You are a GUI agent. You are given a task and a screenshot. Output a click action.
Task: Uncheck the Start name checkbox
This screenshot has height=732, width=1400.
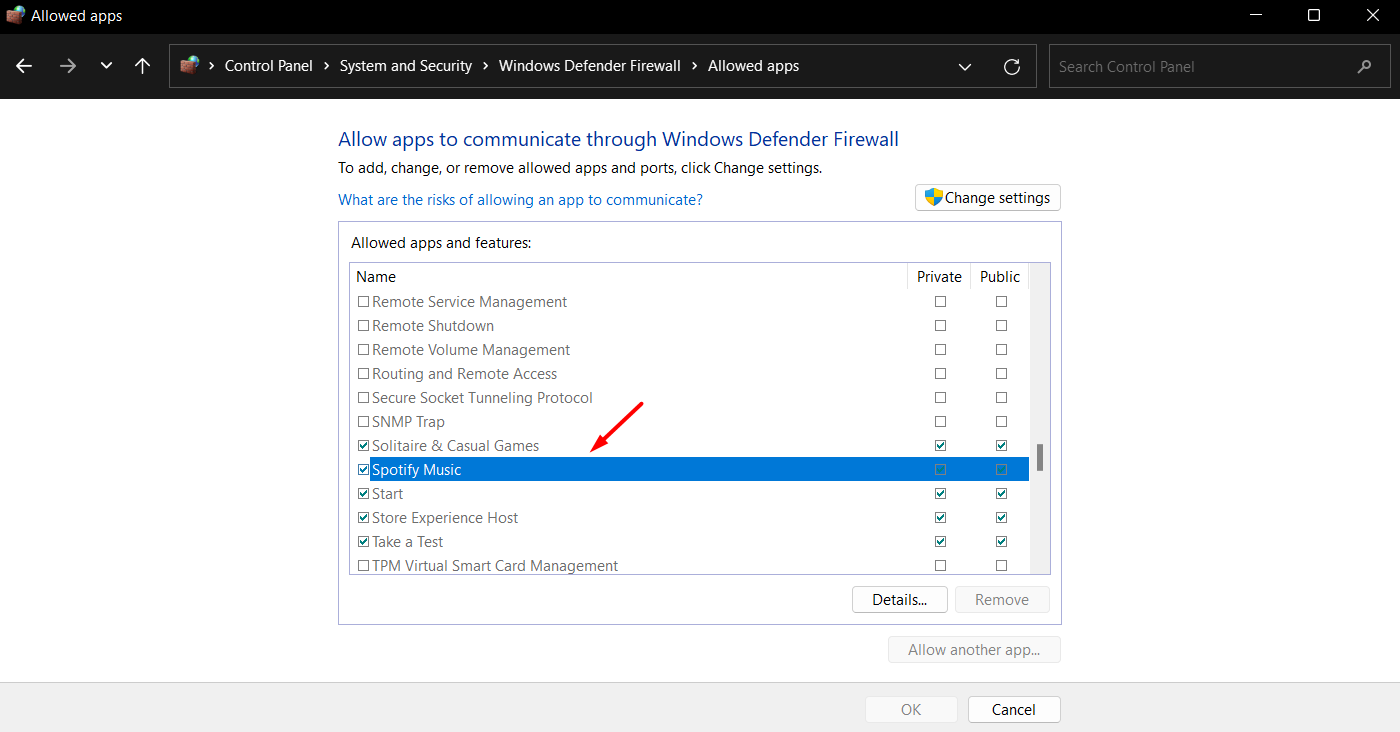click(x=364, y=494)
